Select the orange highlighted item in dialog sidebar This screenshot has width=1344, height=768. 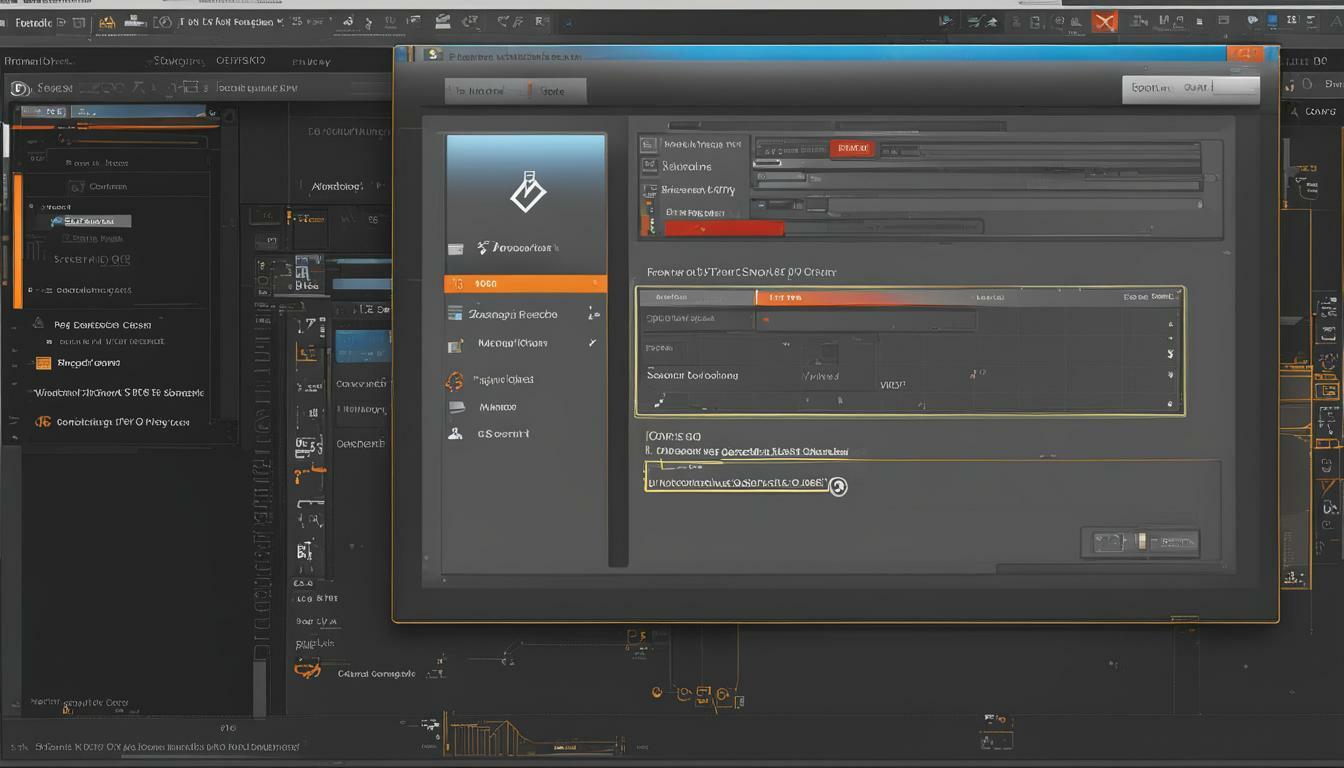click(x=525, y=284)
